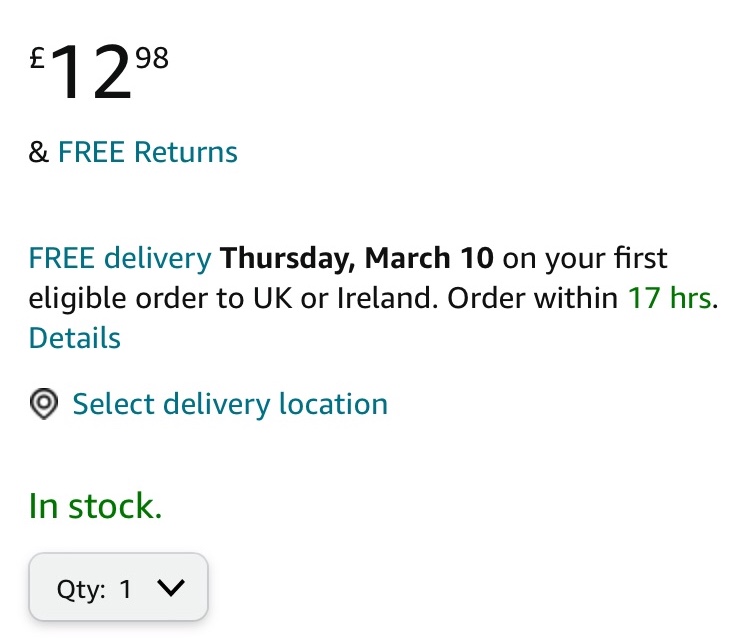
Task: Click the ampersand before FREE Returns
Action: click(39, 152)
